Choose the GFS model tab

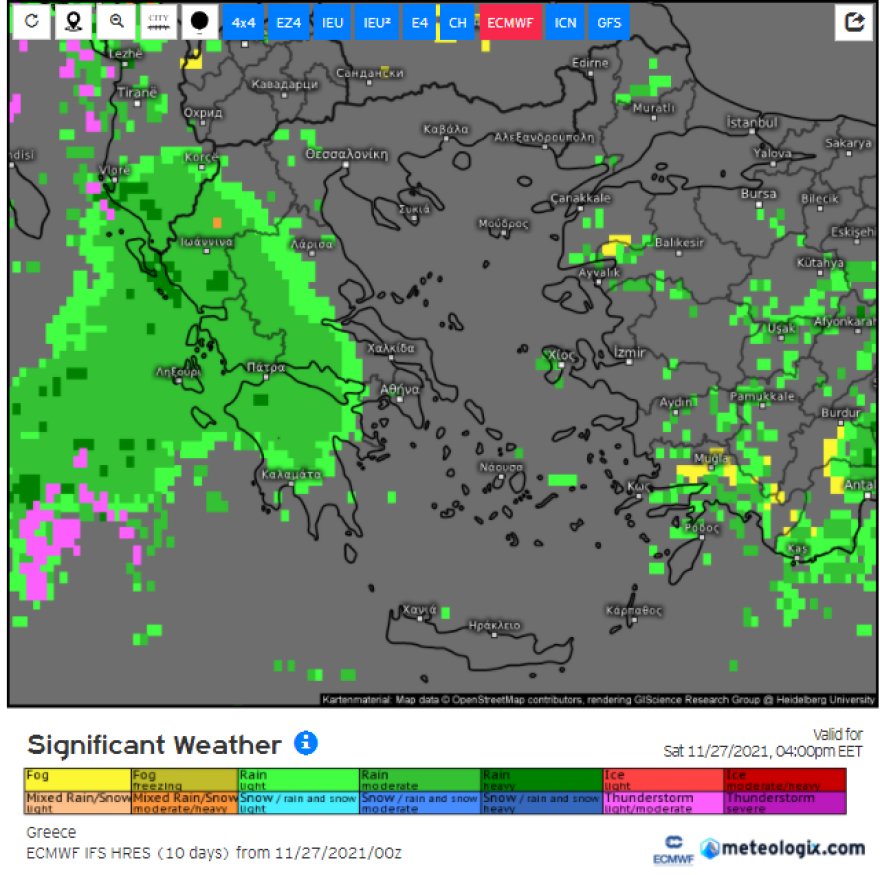609,22
